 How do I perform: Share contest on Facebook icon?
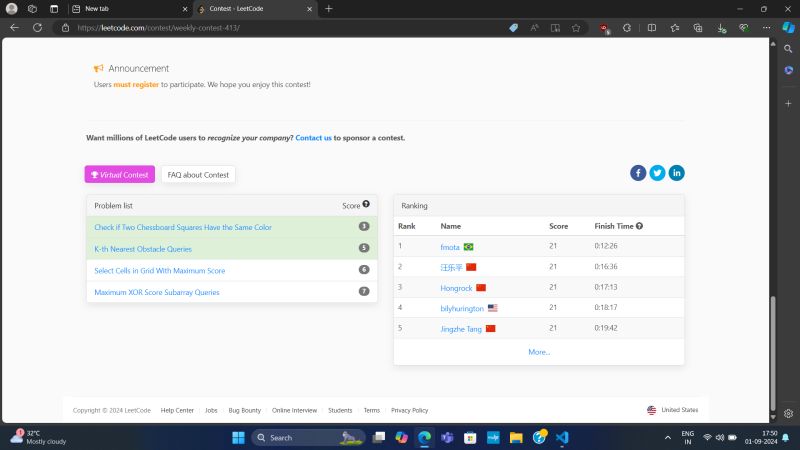pyautogui.click(x=638, y=173)
